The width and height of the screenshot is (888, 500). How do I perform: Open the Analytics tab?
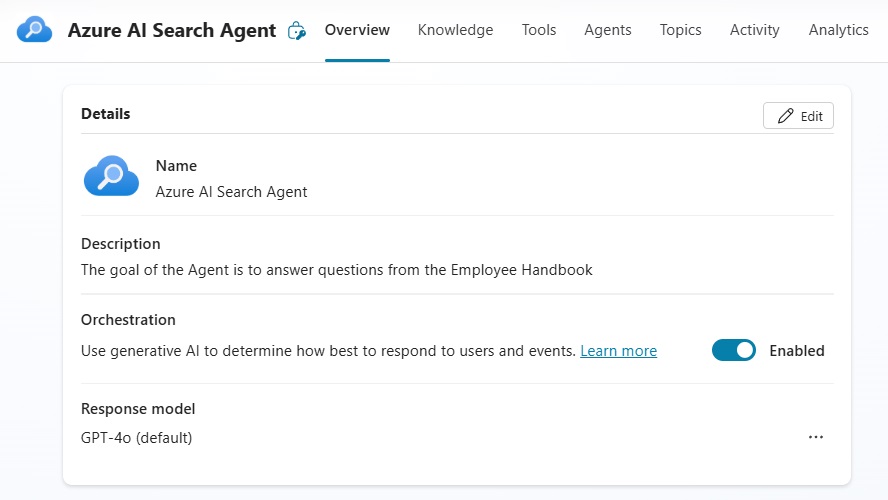838,30
